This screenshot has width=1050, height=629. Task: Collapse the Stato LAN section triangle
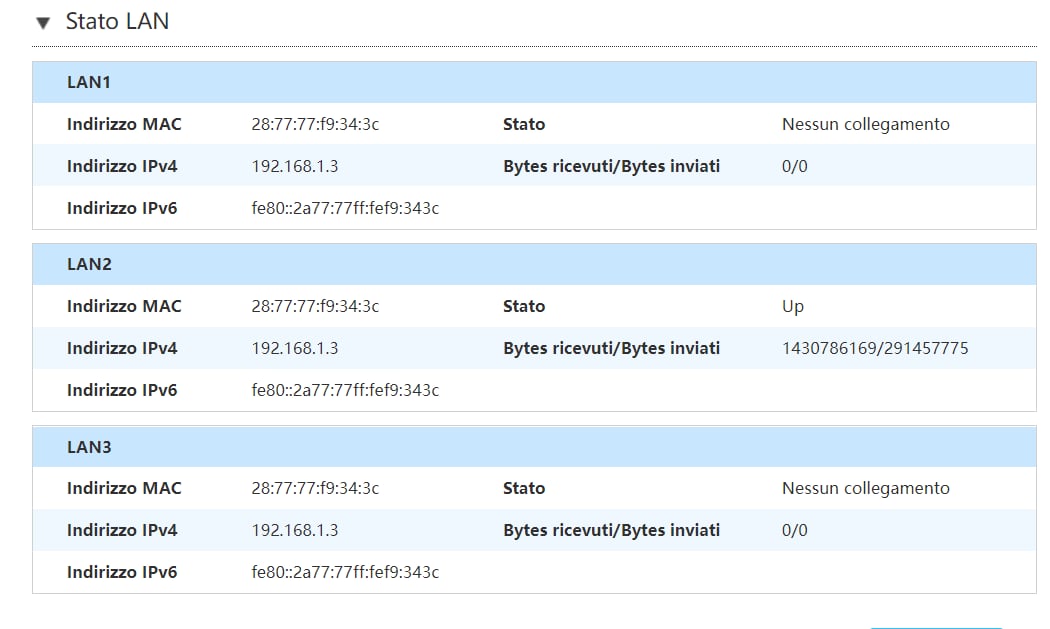click(x=43, y=23)
